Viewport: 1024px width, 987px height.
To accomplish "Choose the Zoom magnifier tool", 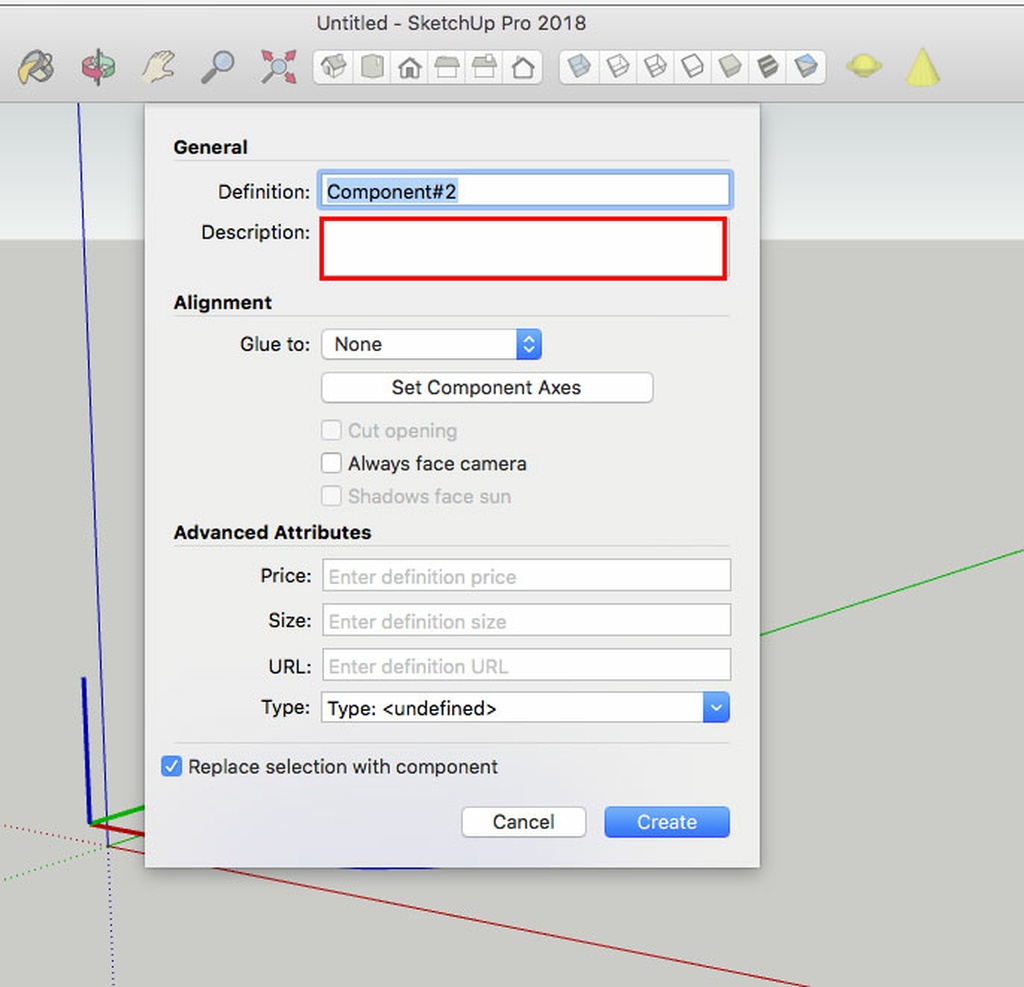I will [217, 68].
